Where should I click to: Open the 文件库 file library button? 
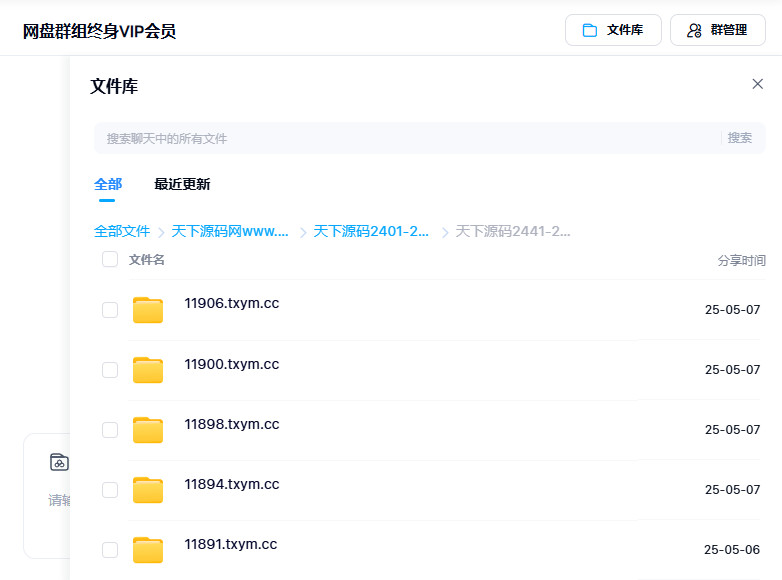[x=613, y=30]
